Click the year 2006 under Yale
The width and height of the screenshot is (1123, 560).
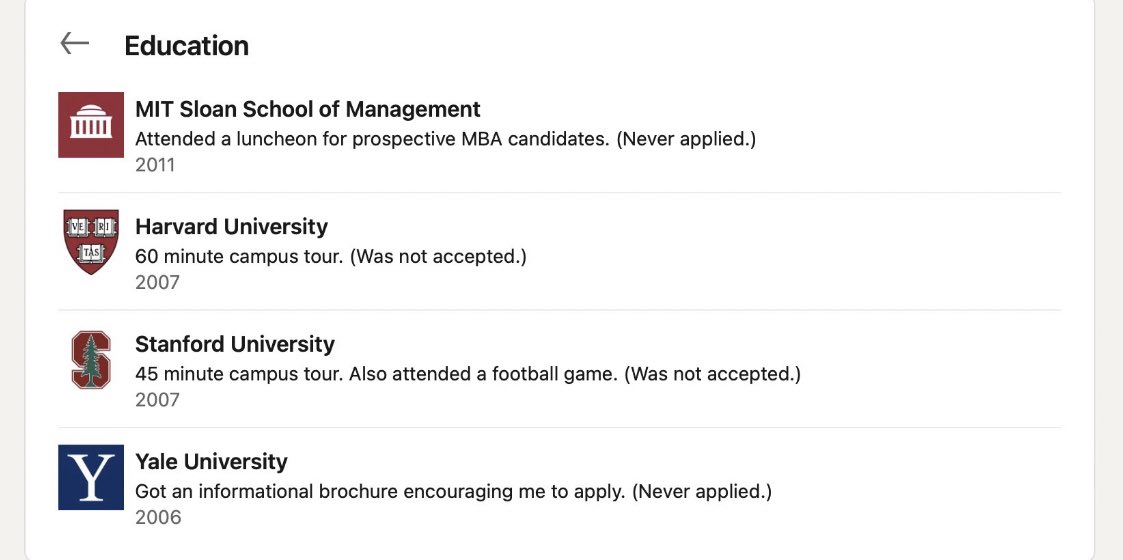tap(158, 517)
